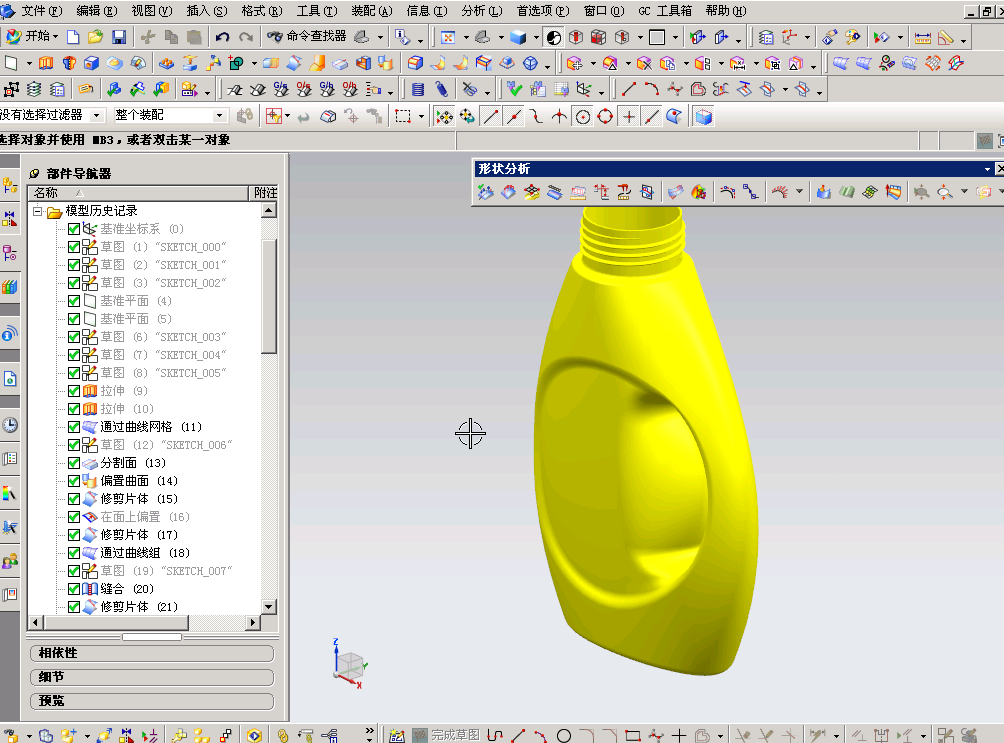Enable the arc center snap point icon
The height and width of the screenshot is (743, 1004).
click(583, 117)
